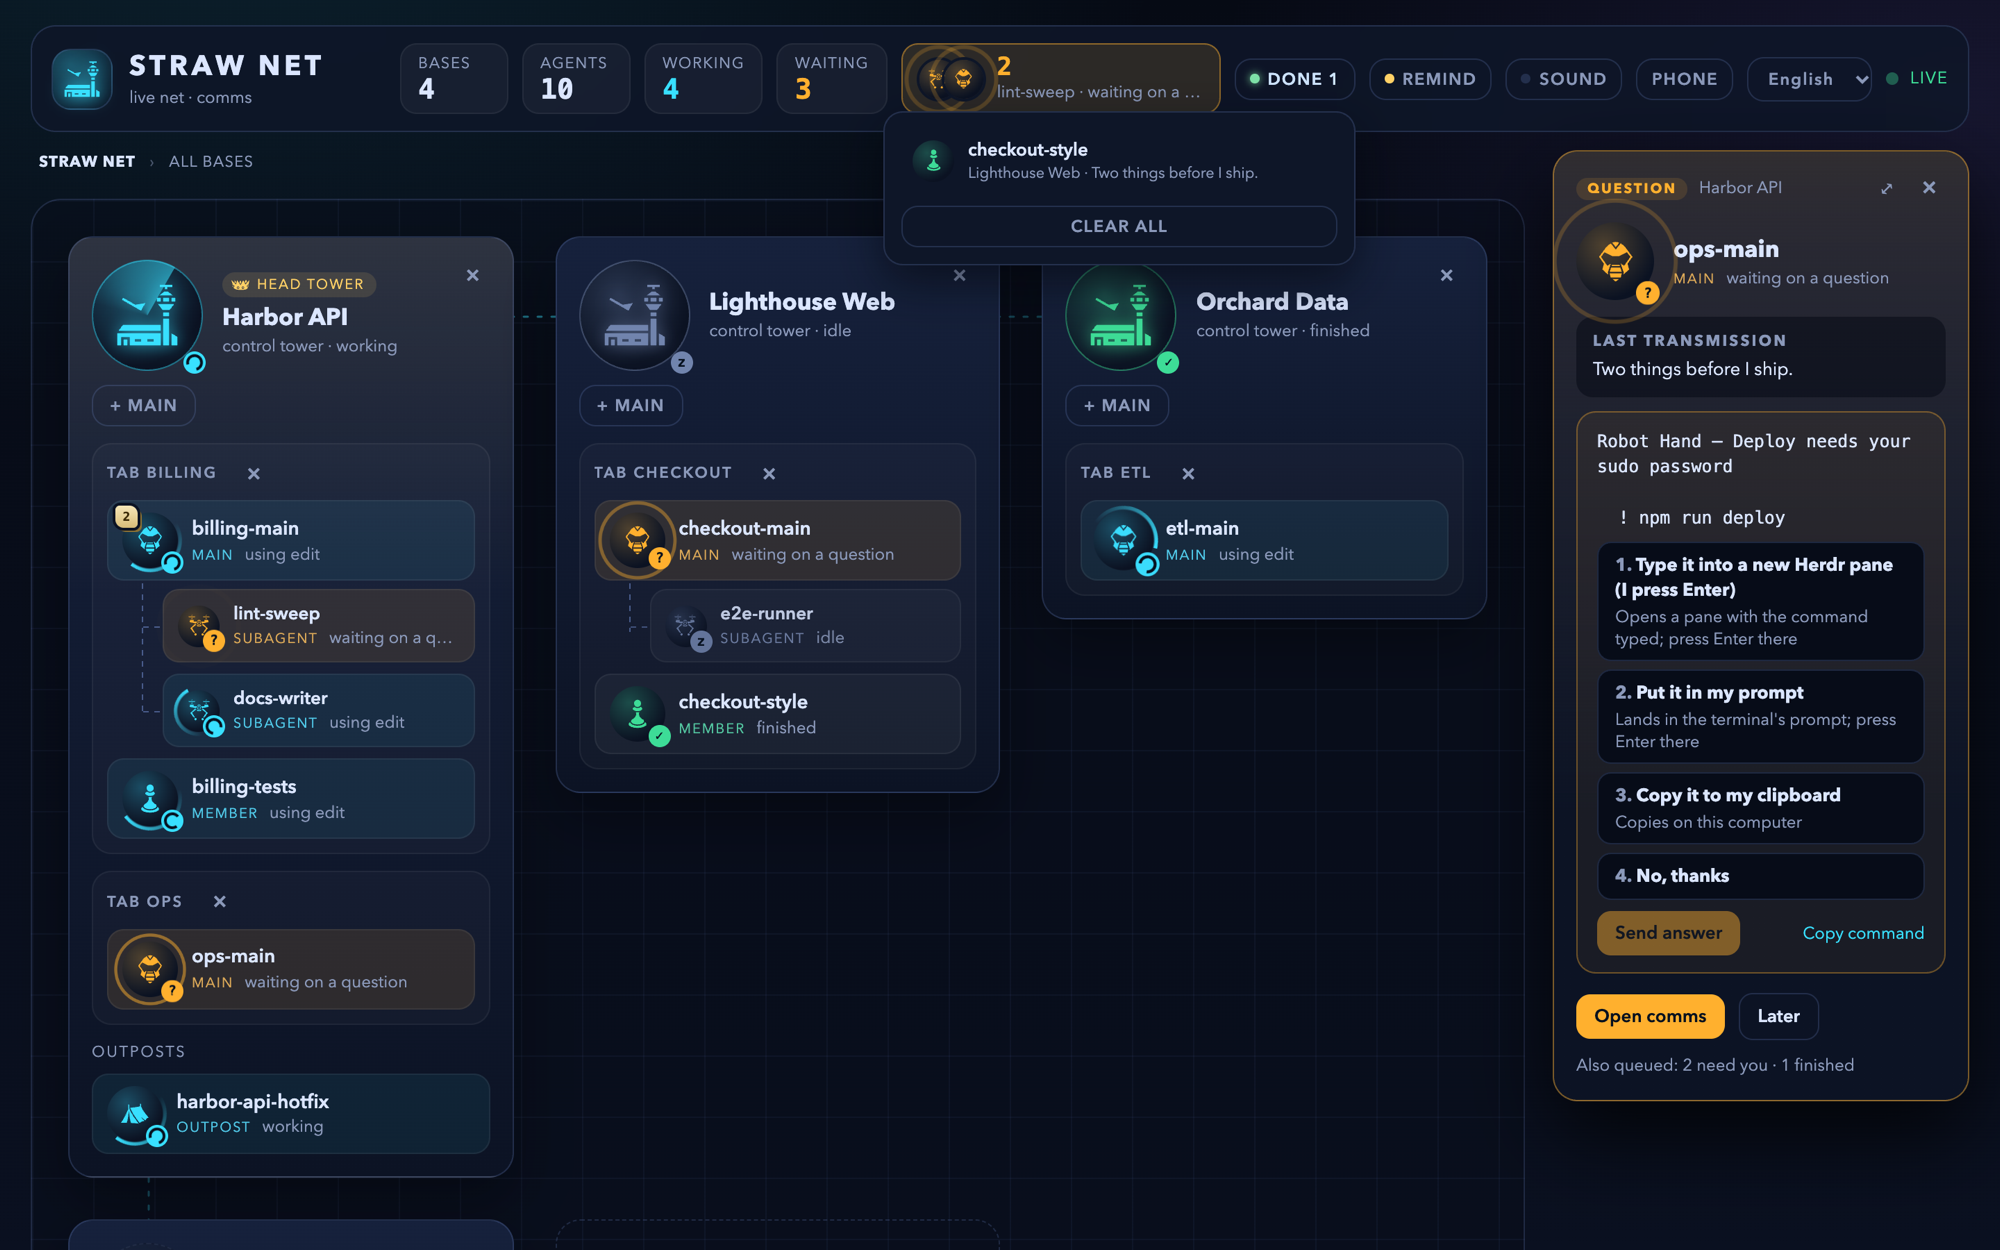This screenshot has height=1250, width=2000.
Task: Click the Later button
Action: click(1778, 1016)
